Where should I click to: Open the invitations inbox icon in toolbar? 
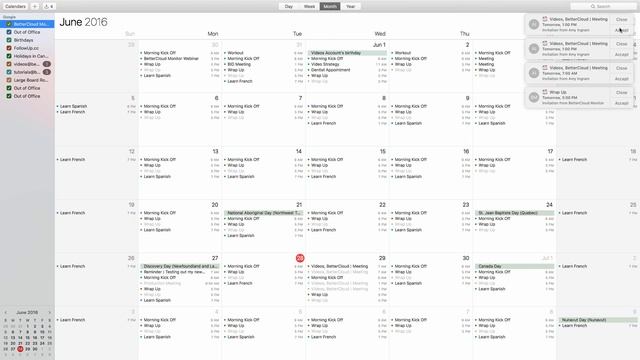49,7
